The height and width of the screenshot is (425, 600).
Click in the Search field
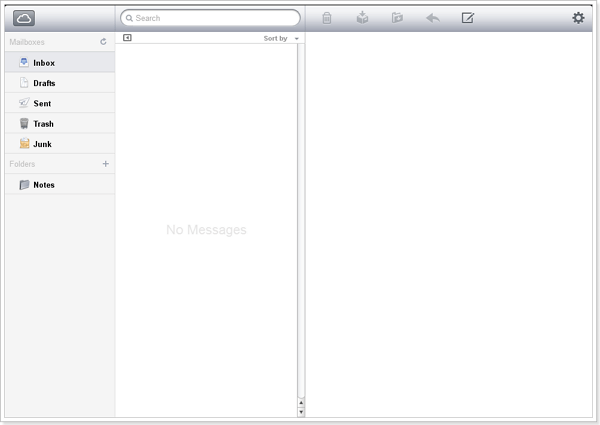[210, 18]
